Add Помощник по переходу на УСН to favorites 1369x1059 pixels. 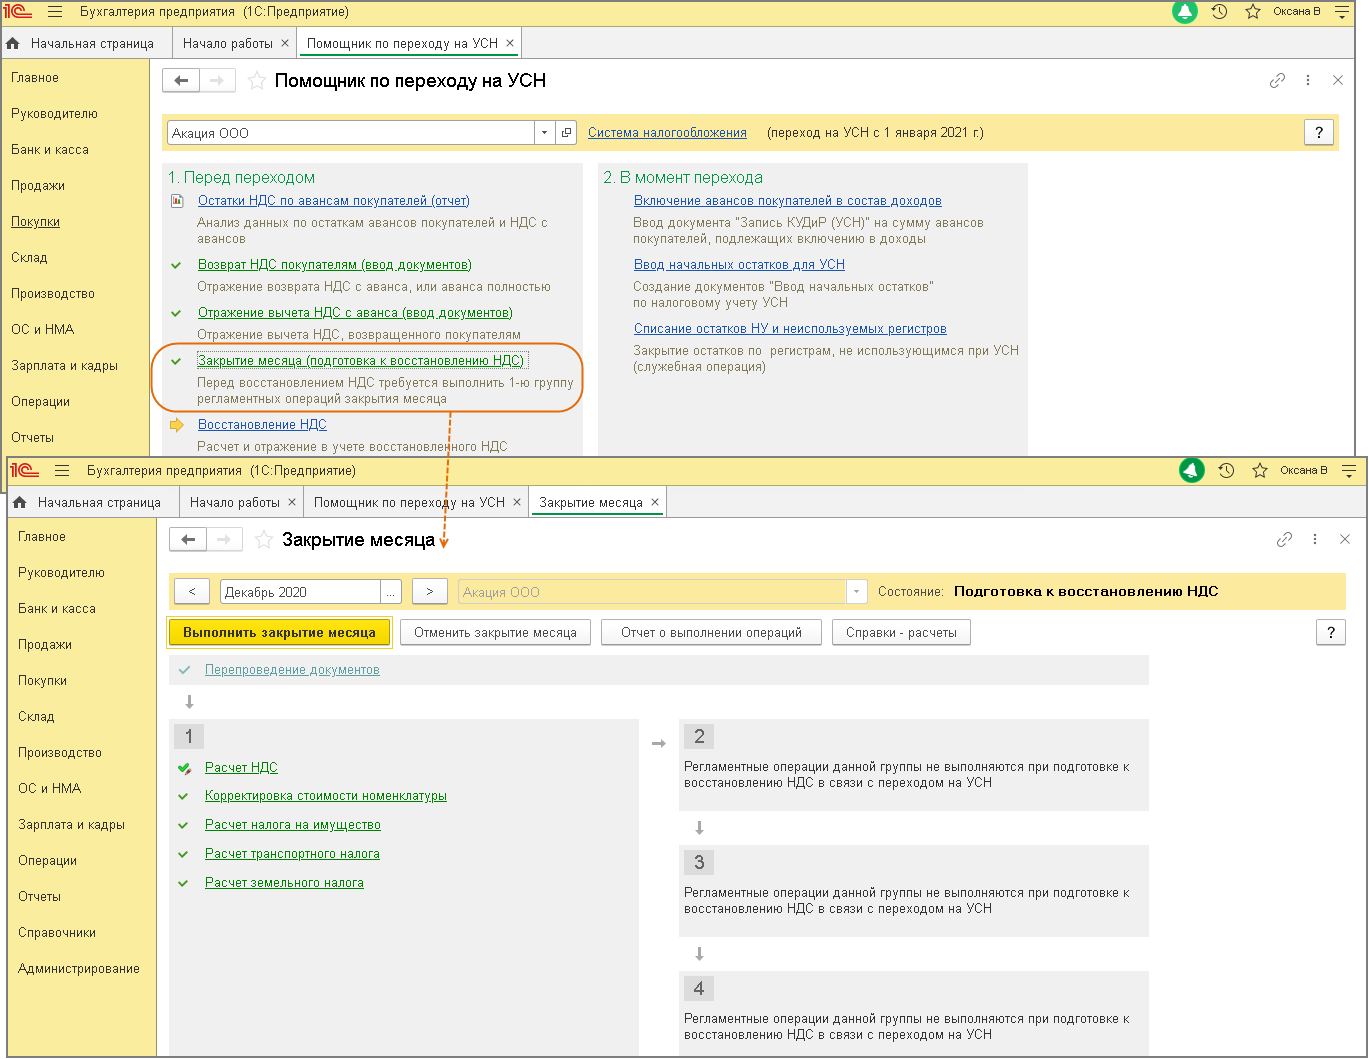tap(257, 81)
